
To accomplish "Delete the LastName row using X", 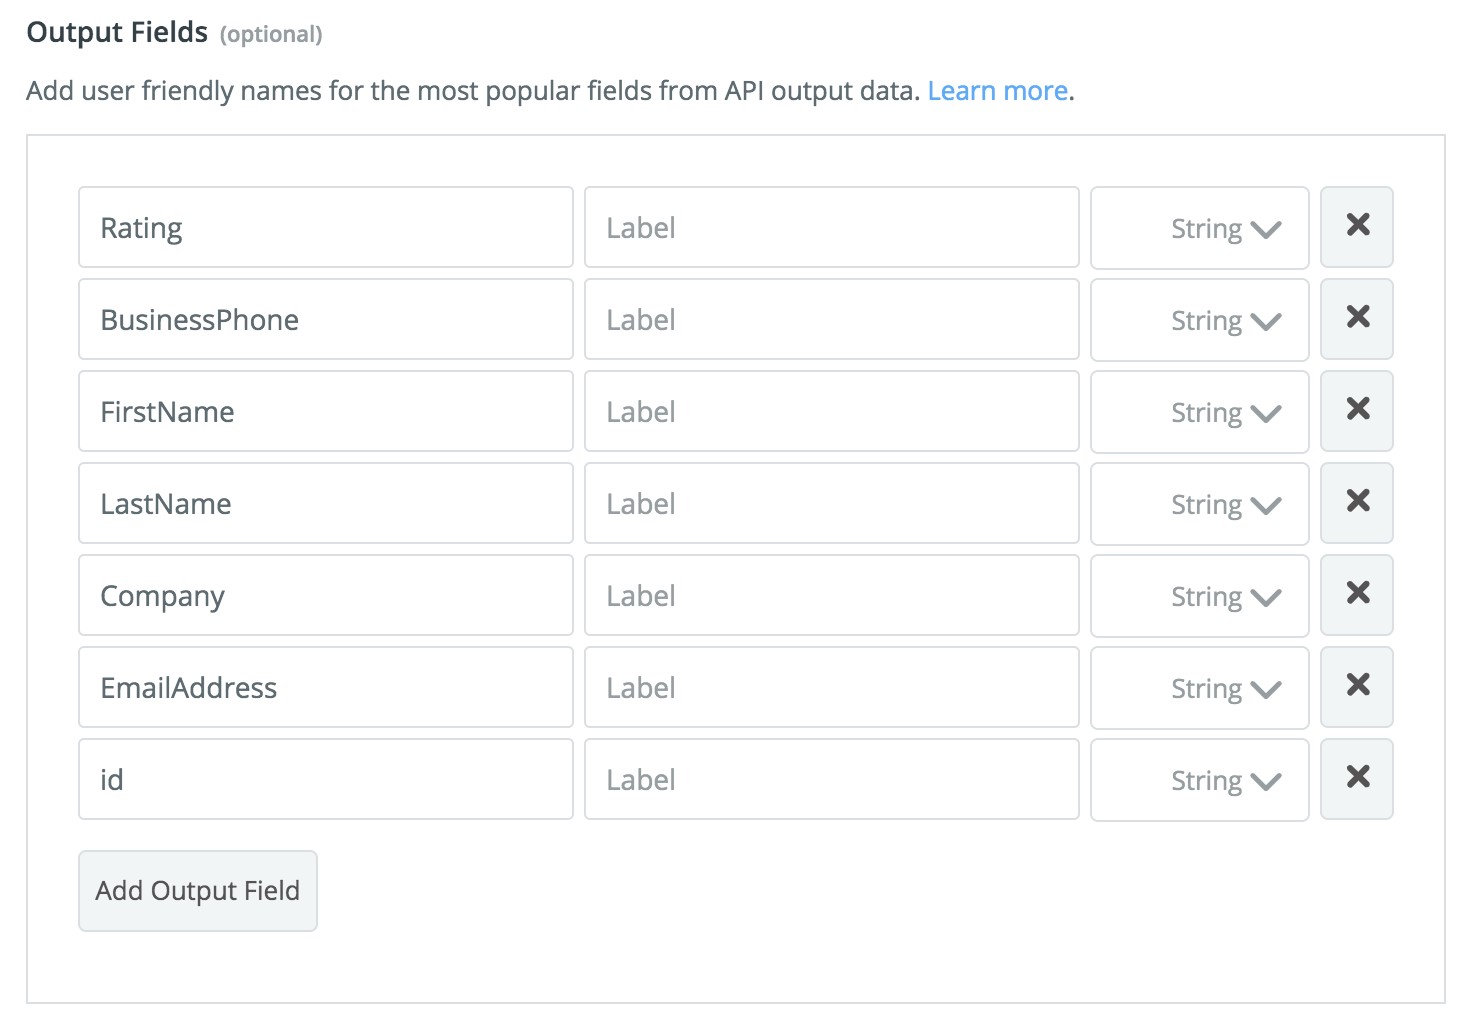I will coord(1356,503).
